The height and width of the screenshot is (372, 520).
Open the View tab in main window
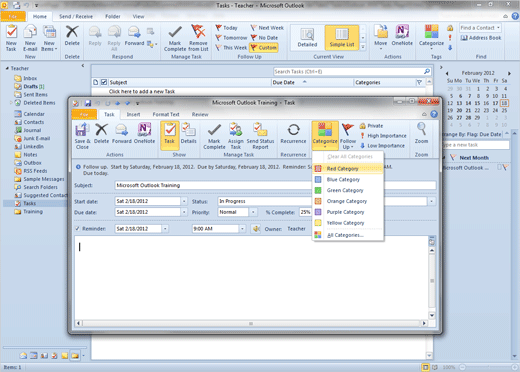138,16
